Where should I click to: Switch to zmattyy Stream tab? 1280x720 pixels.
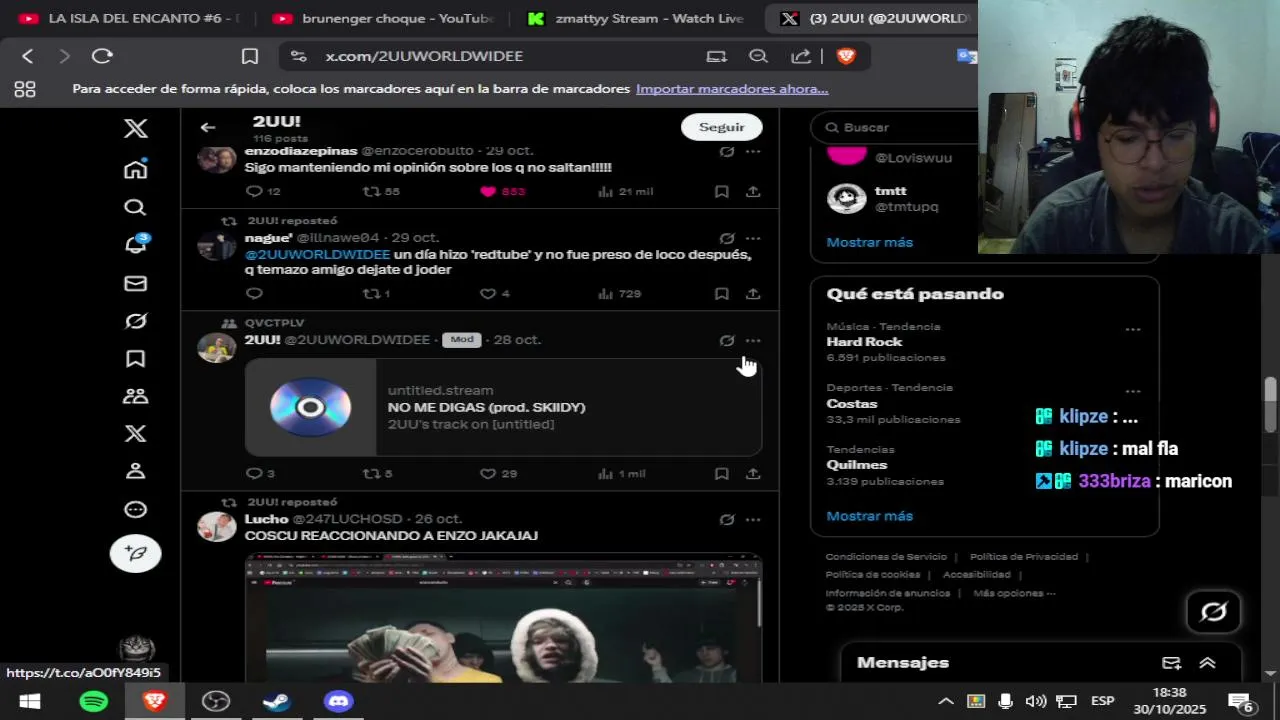point(636,18)
